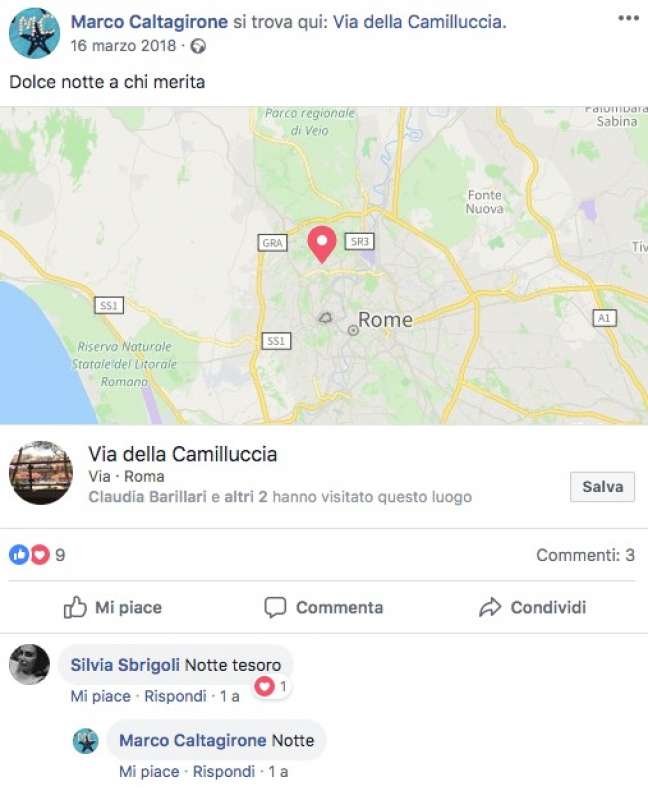648x800 pixels.
Task: Save the place with the Salva button
Action: 603,487
